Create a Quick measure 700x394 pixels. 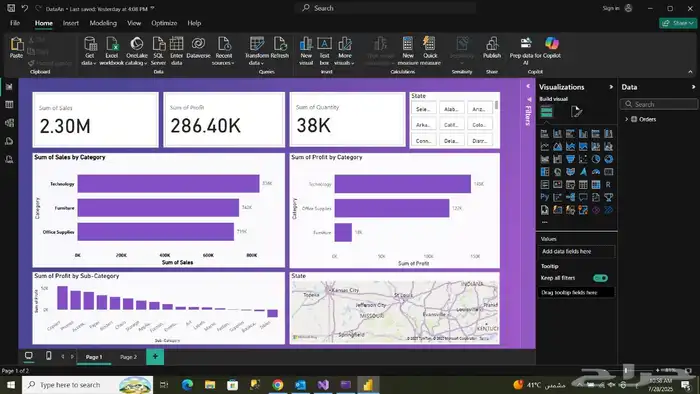click(x=430, y=51)
